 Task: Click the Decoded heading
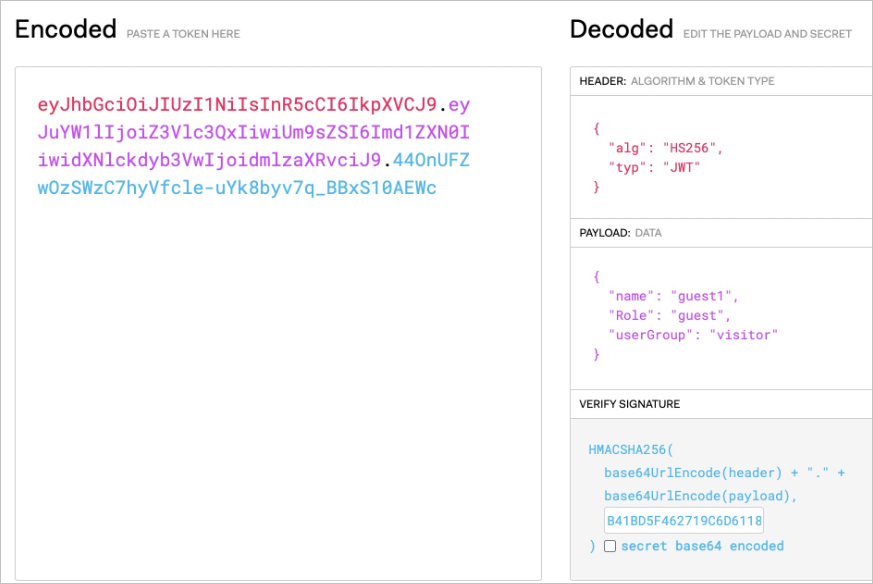coord(621,30)
